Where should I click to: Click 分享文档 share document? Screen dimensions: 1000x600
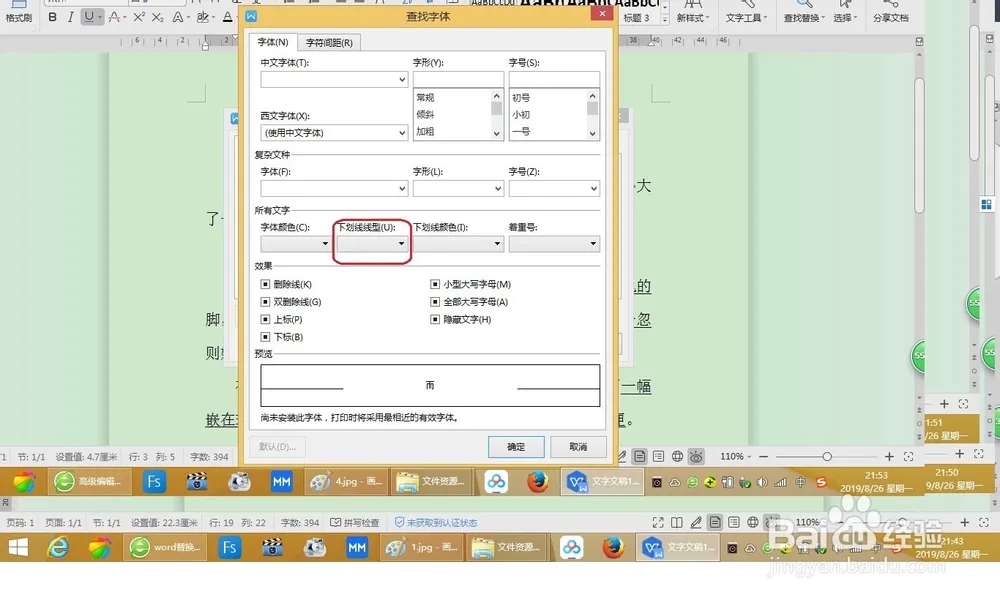pyautogui.click(x=890, y=13)
